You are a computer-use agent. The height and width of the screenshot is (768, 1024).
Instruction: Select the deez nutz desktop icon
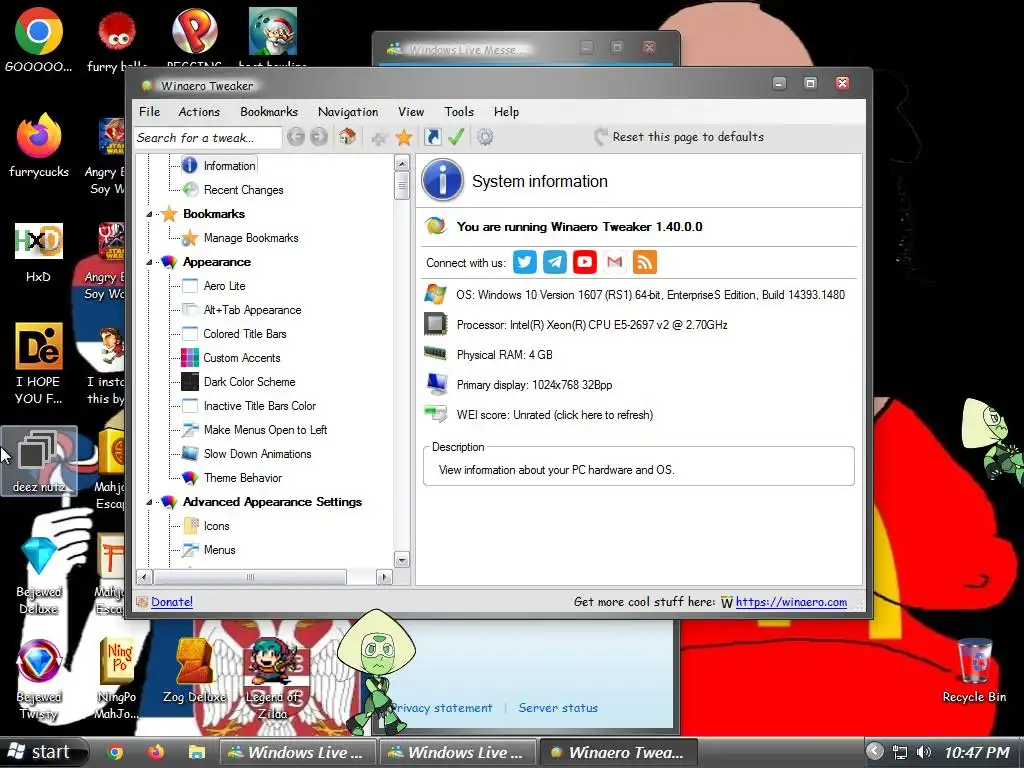point(39,461)
